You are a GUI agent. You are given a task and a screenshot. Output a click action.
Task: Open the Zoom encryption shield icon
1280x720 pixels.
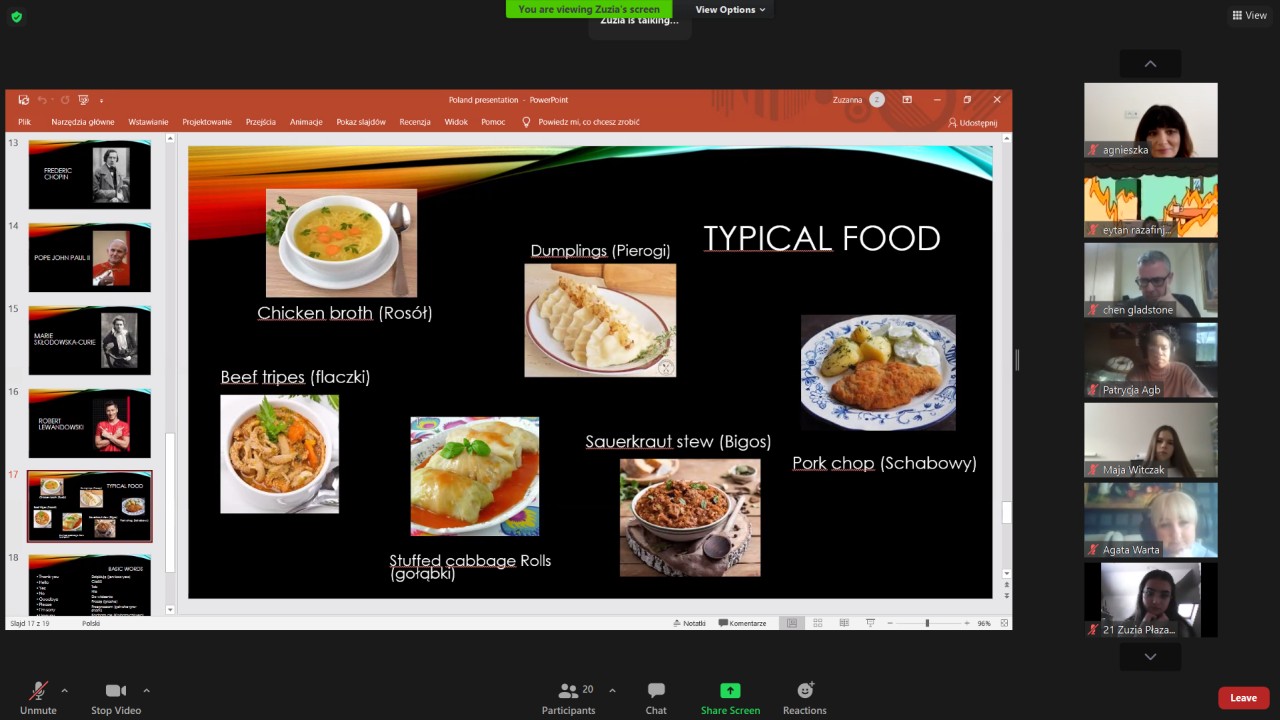[x=16, y=16]
